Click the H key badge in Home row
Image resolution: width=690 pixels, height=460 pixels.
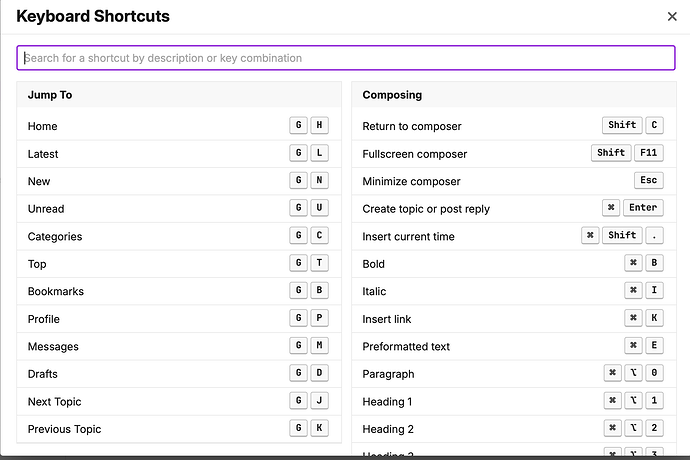[x=319, y=126]
